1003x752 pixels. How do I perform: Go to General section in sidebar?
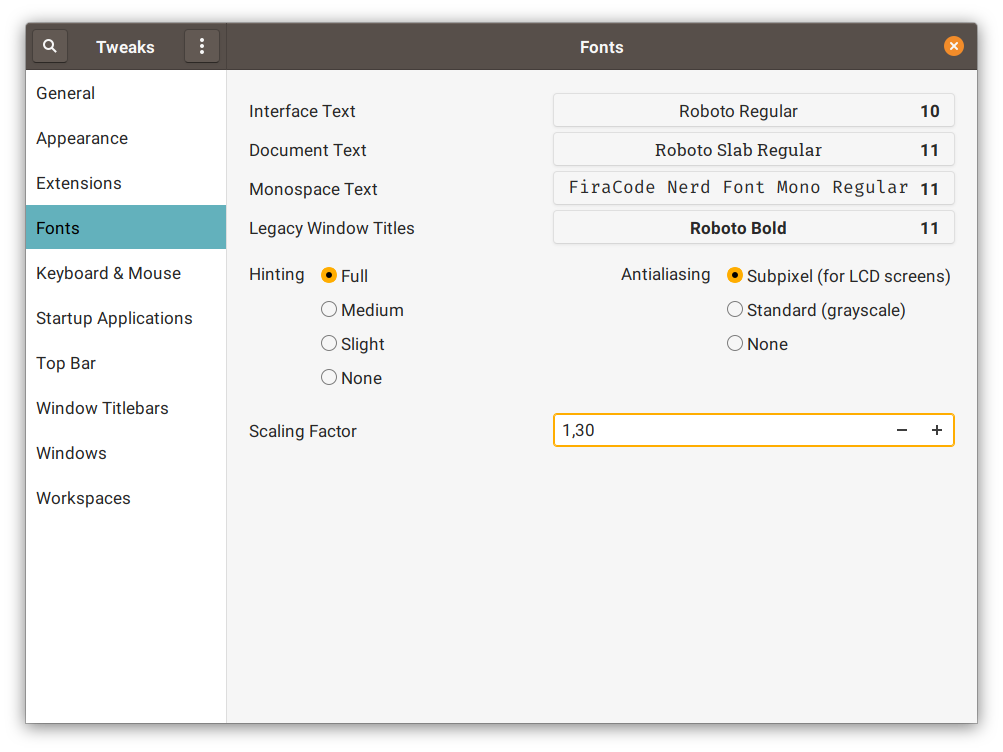point(126,93)
